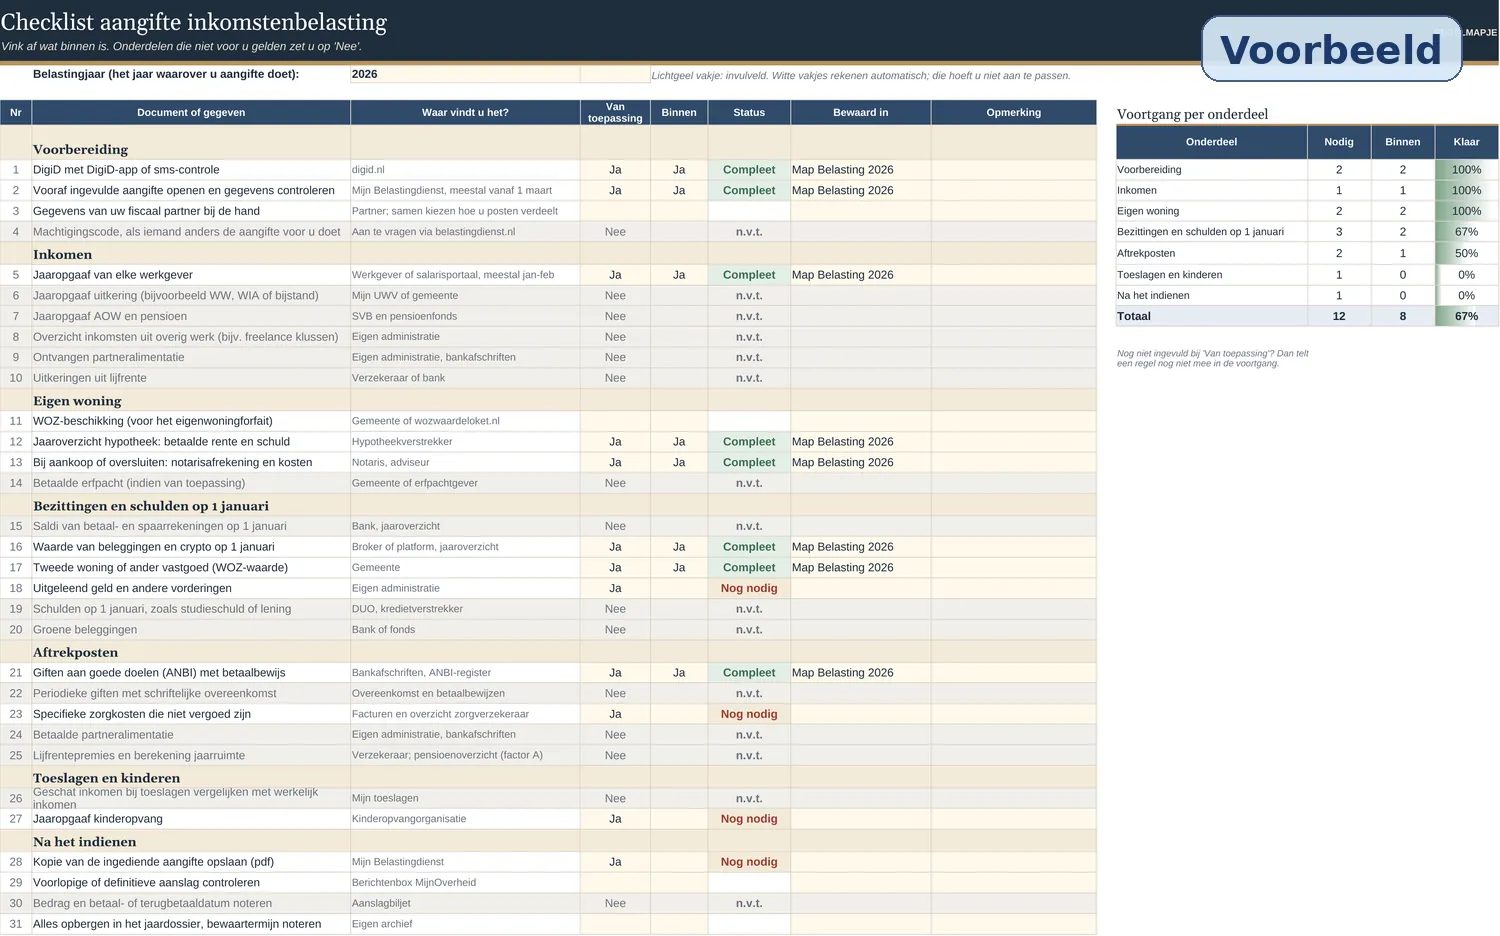This screenshot has width=1500, height=936.
Task: Select the title 'Checklist aangifte inkomstenbelasting'
Action: [x=194, y=22]
